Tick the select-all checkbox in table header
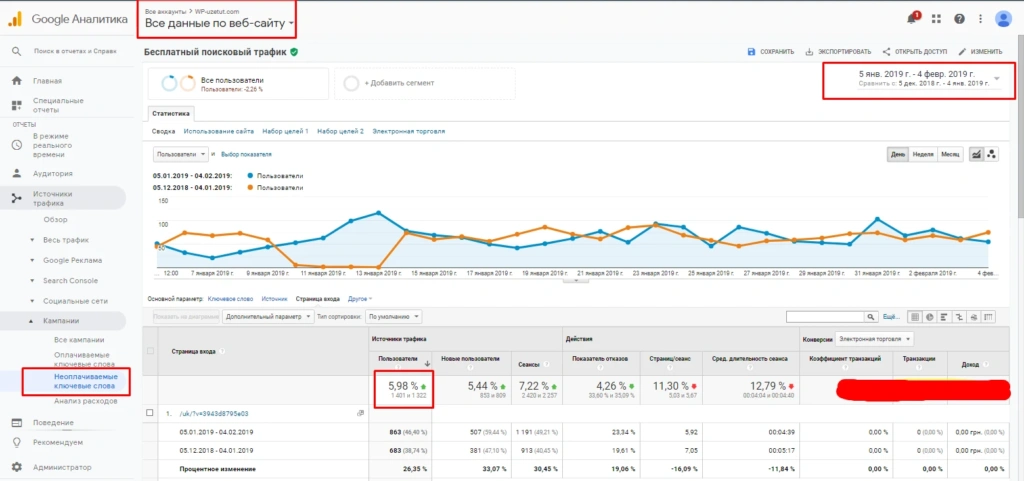 tap(150, 351)
